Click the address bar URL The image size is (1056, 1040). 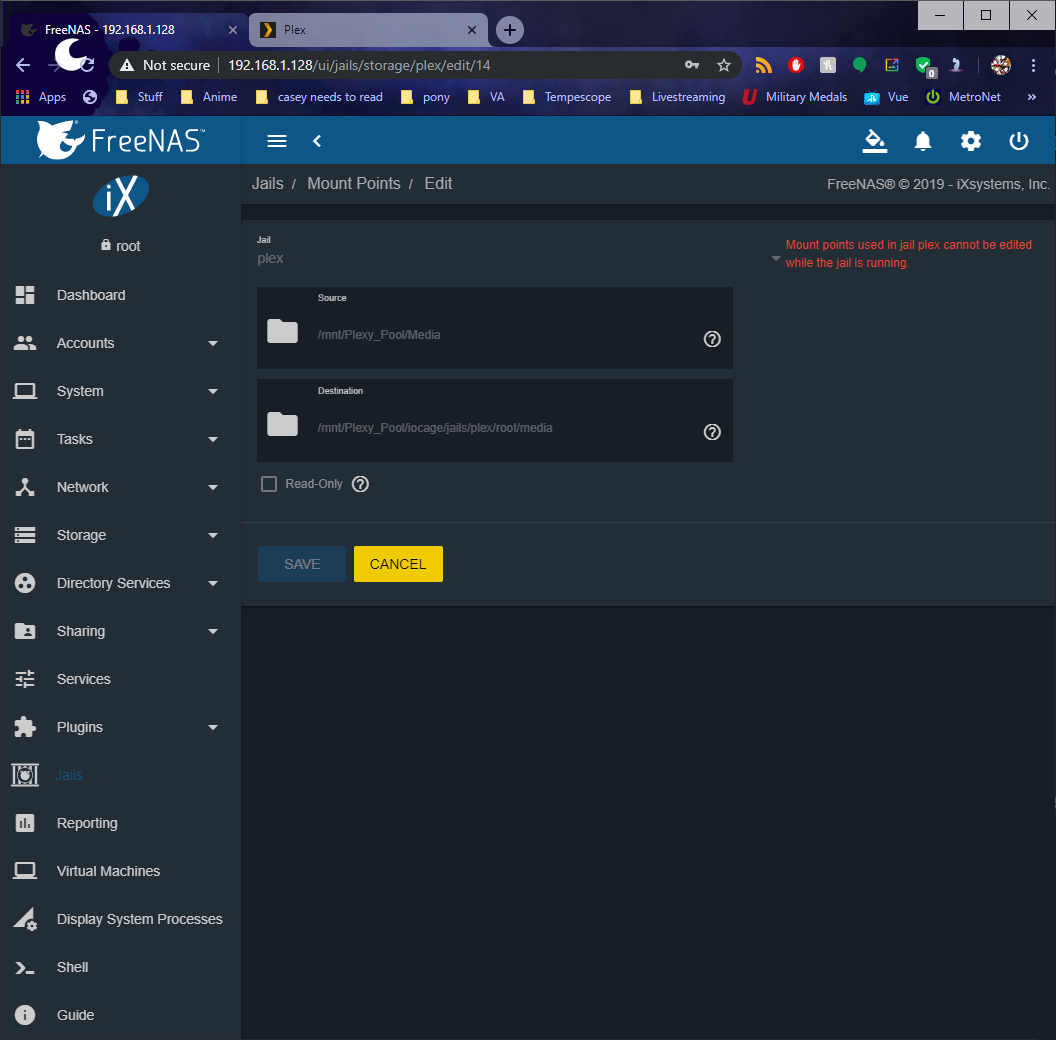(359, 65)
